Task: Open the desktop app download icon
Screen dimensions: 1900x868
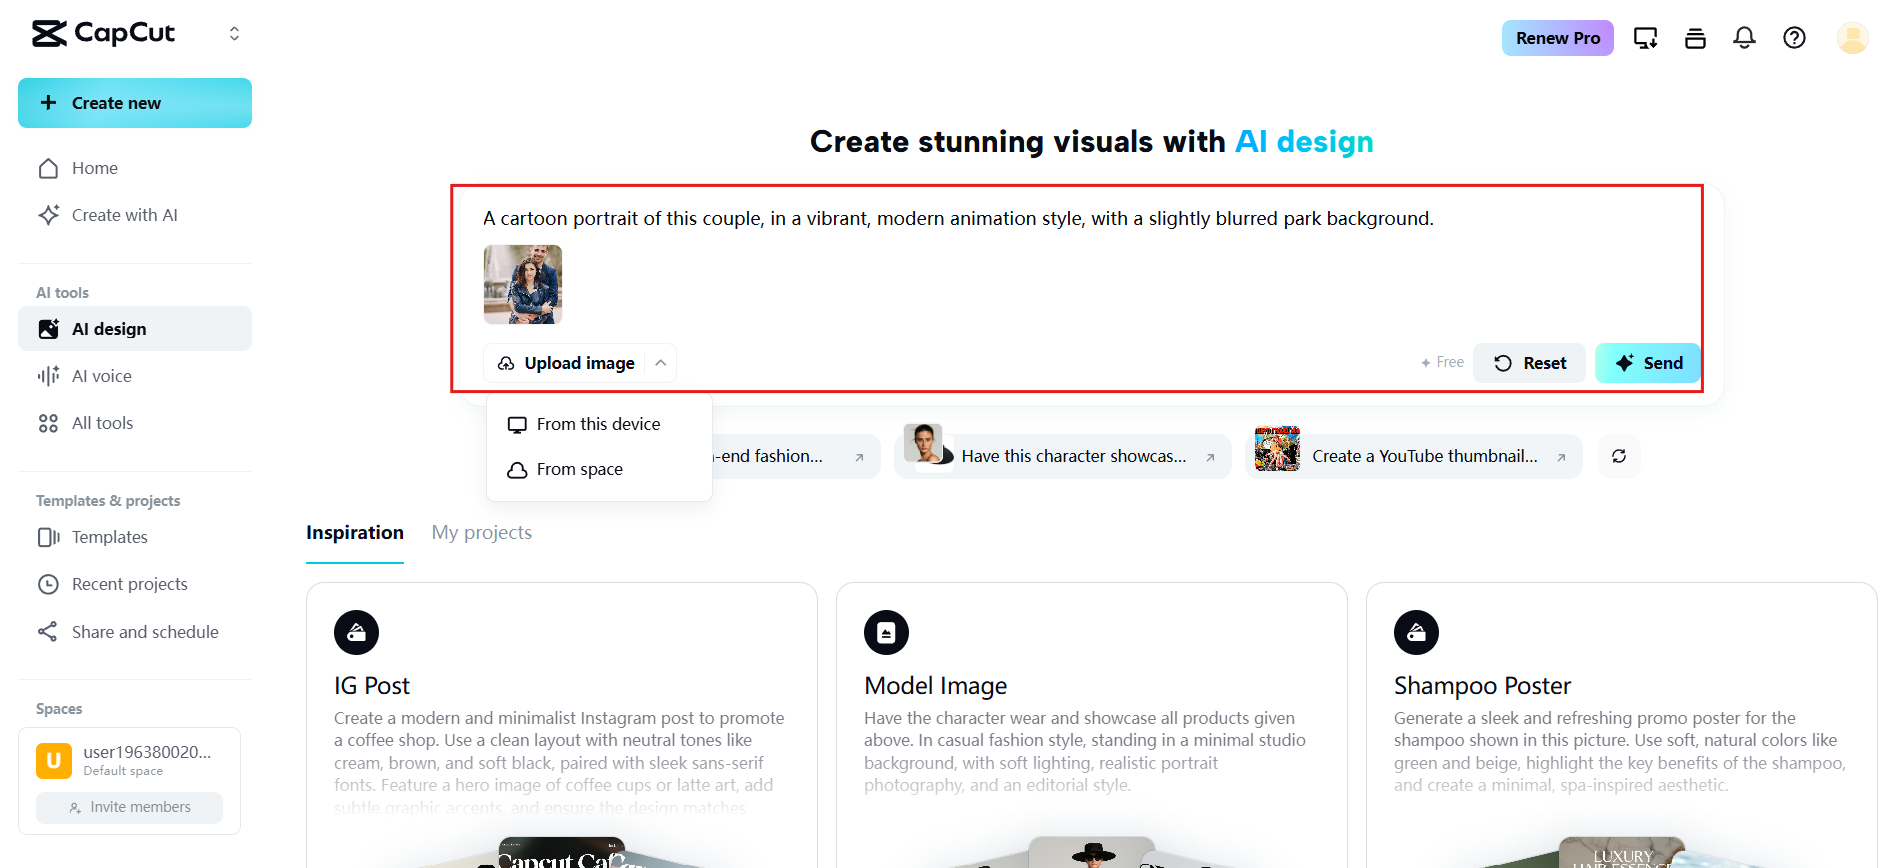Action: pyautogui.click(x=1645, y=38)
